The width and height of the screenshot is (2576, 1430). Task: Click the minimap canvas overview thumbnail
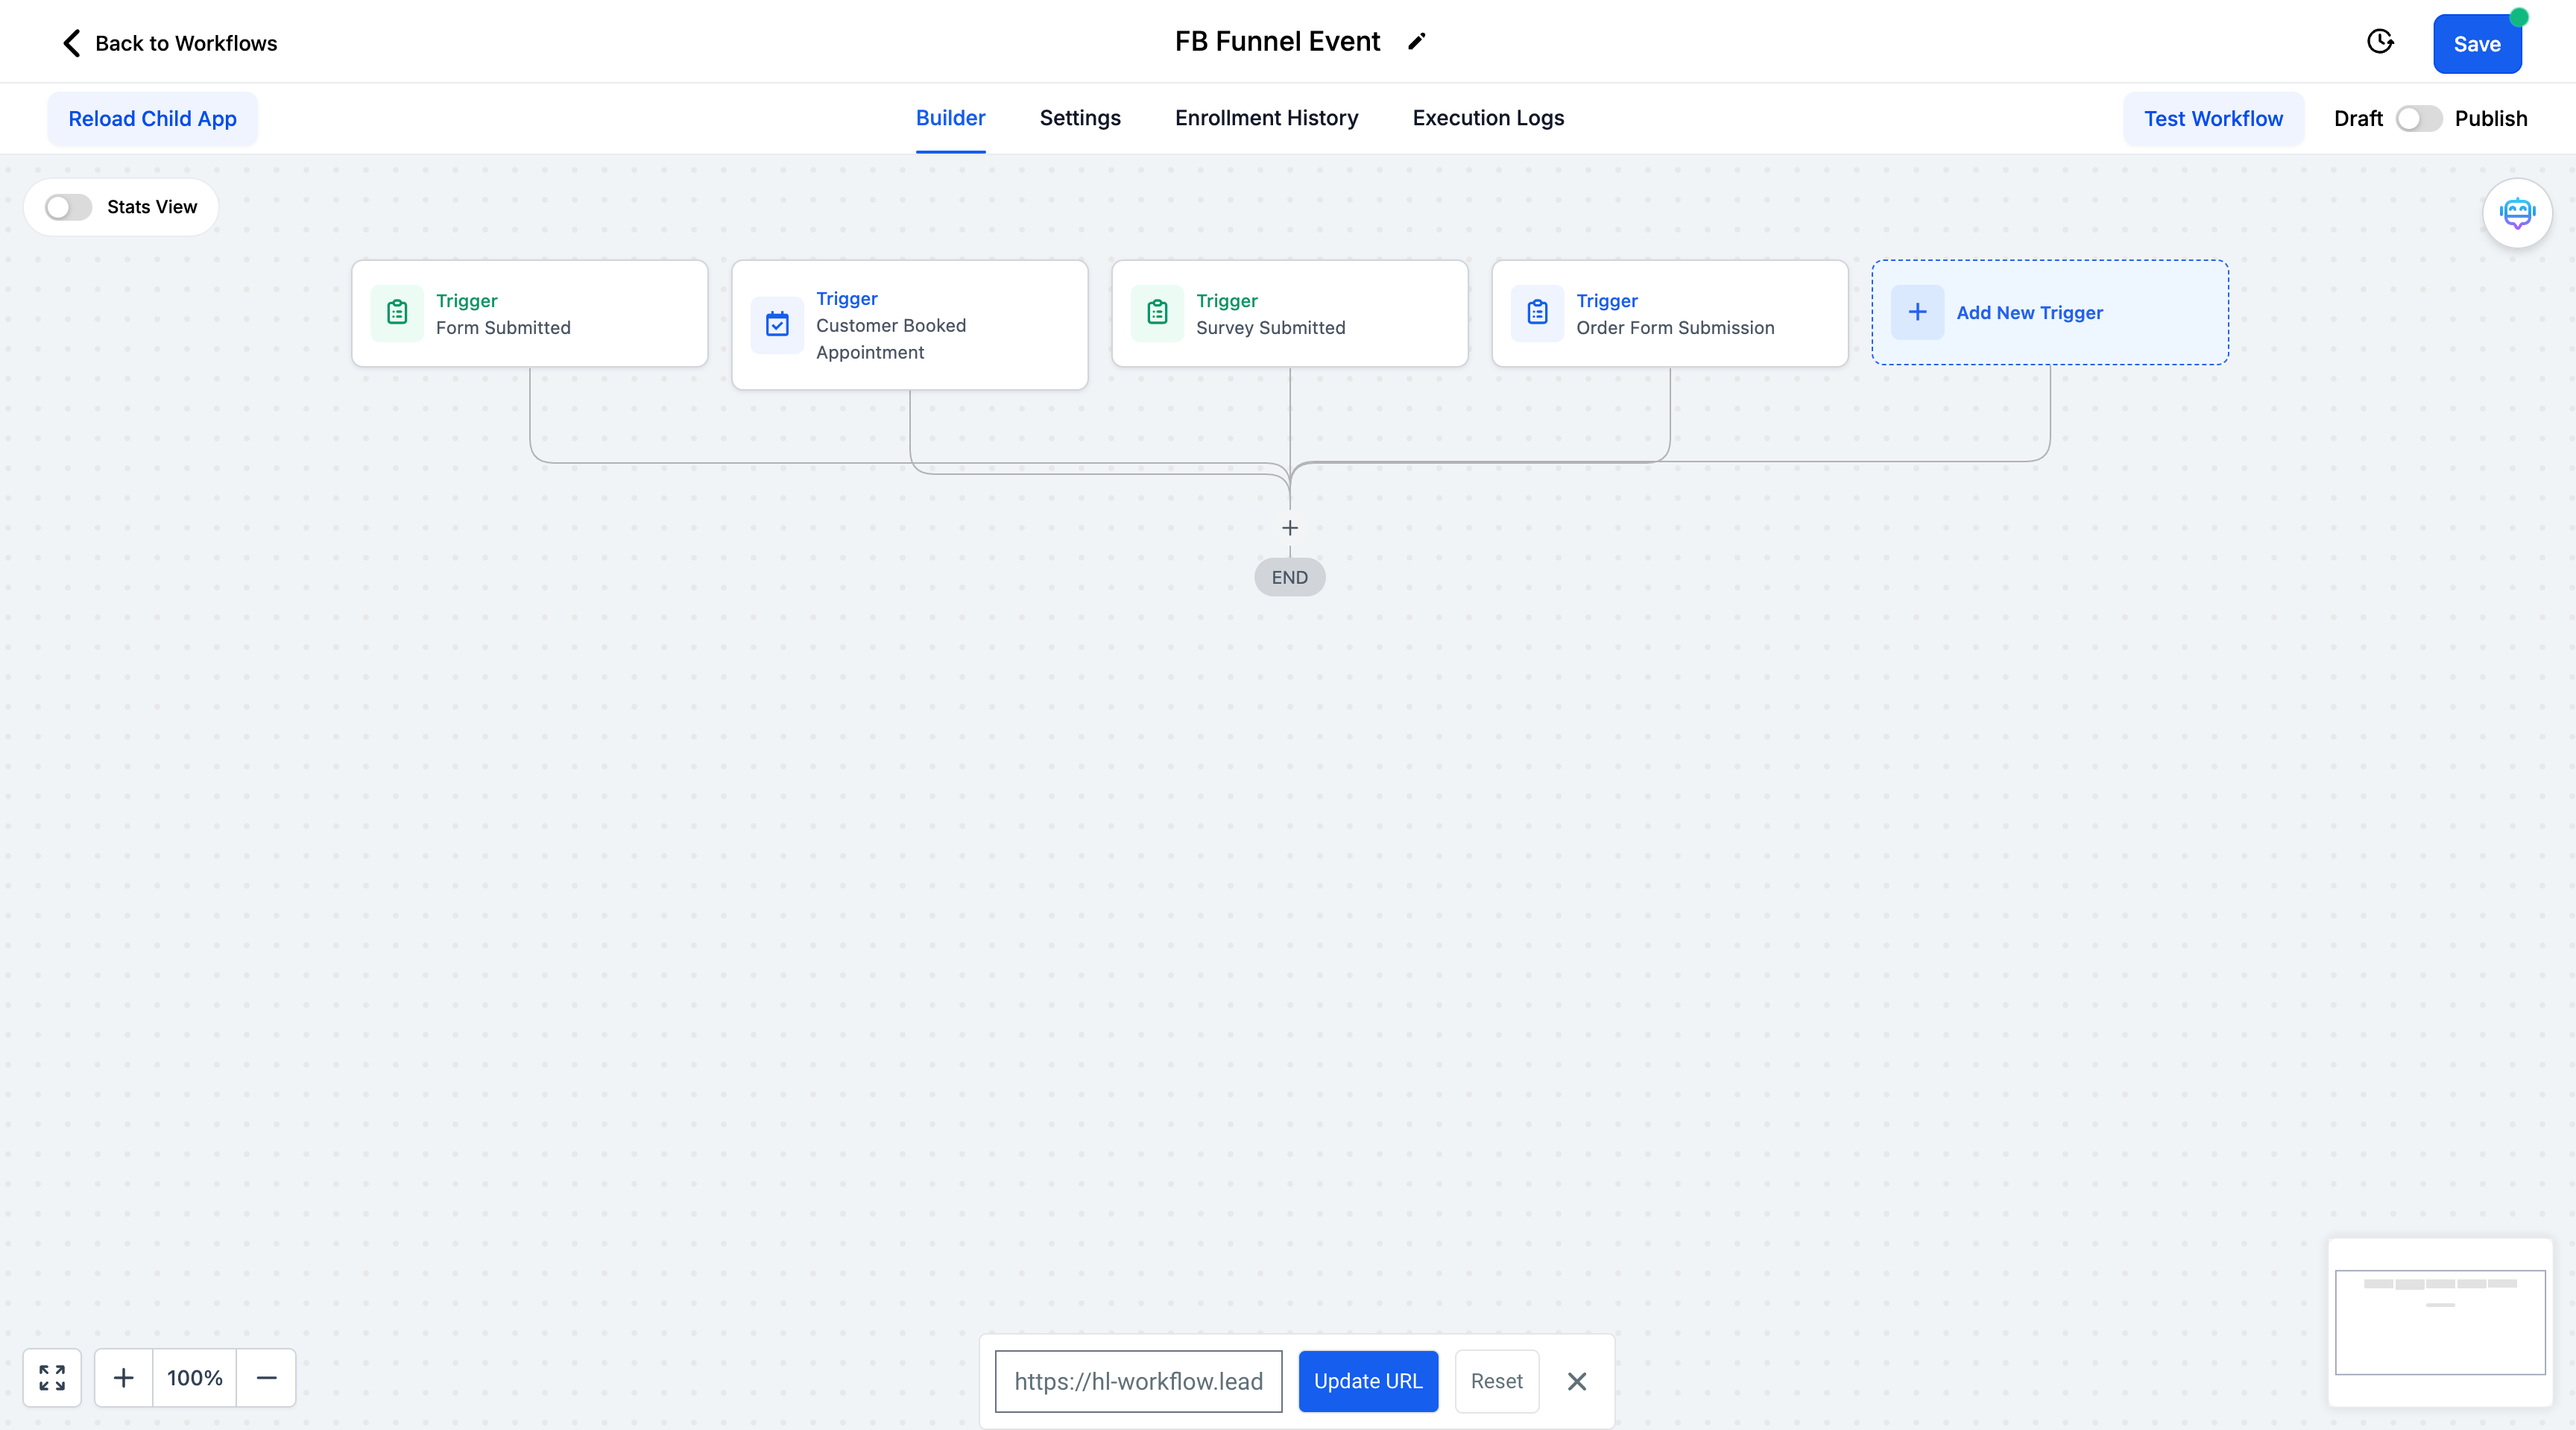point(2439,1322)
